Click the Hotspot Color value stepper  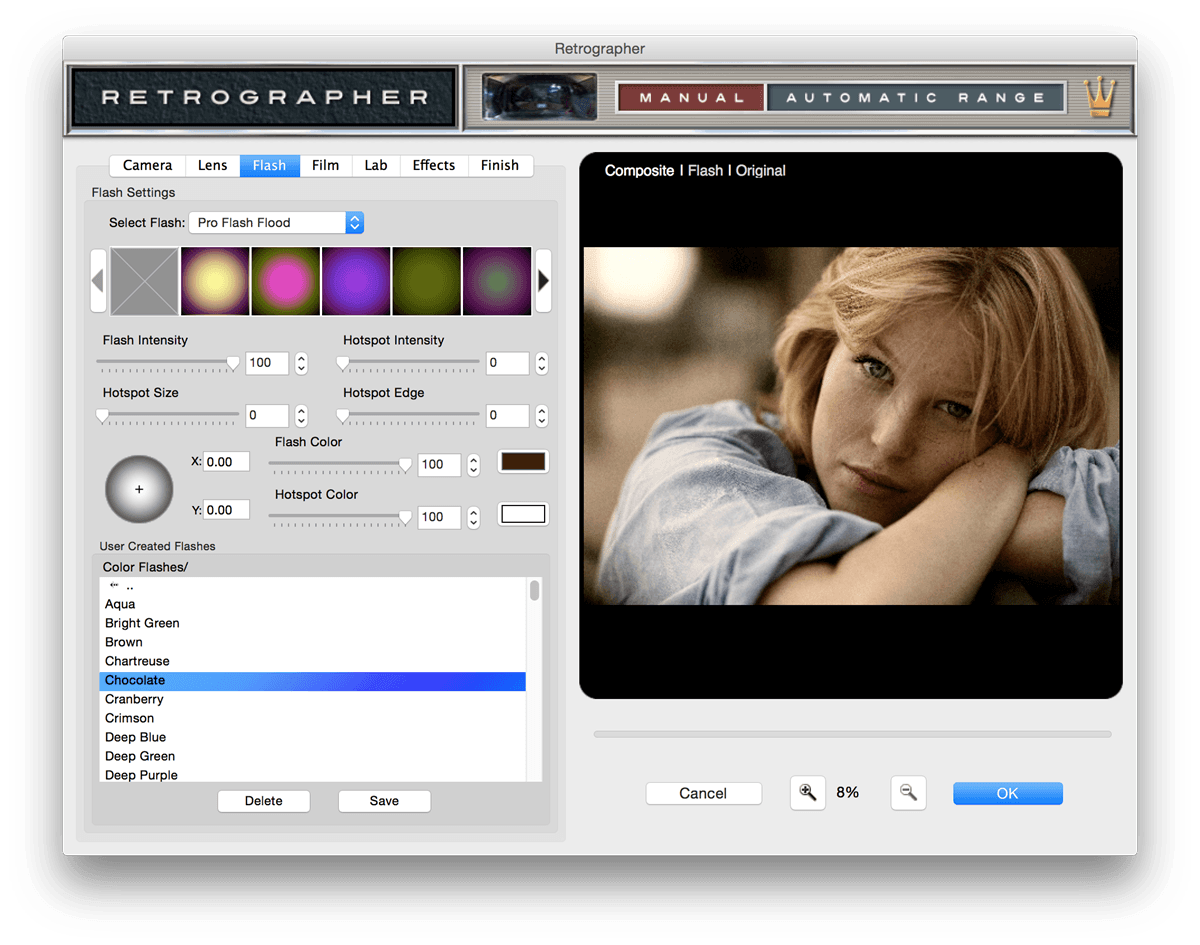(x=474, y=517)
